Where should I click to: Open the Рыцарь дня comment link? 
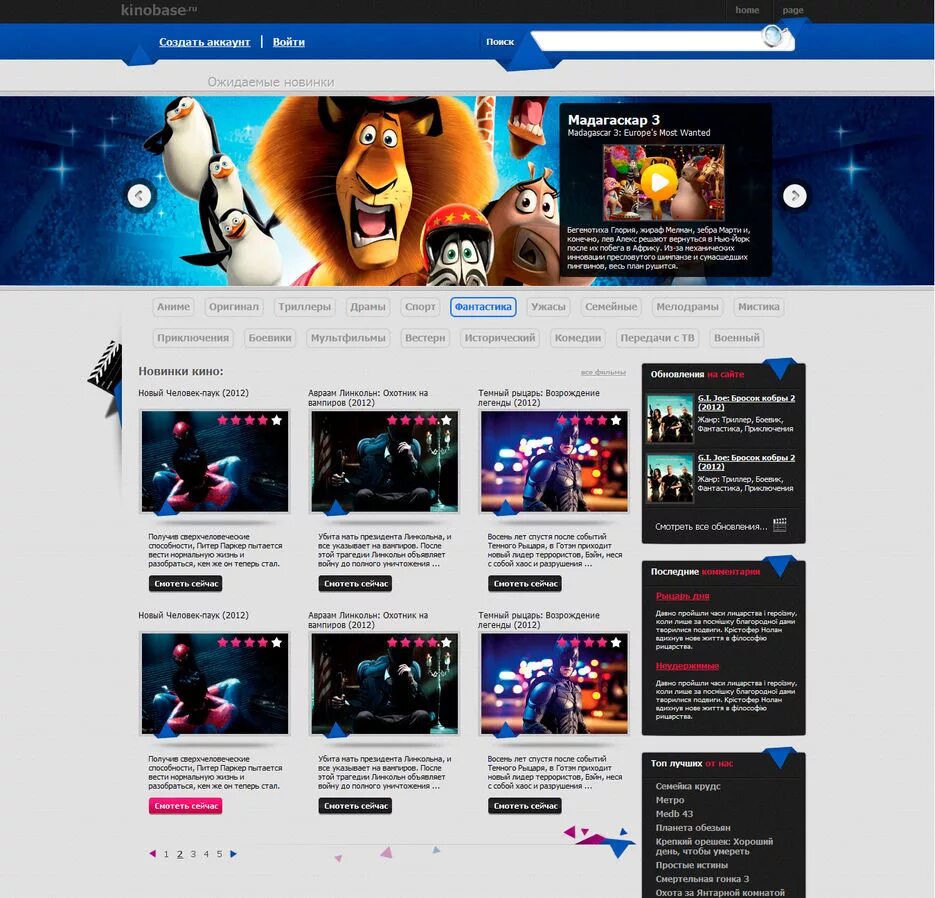[682, 596]
